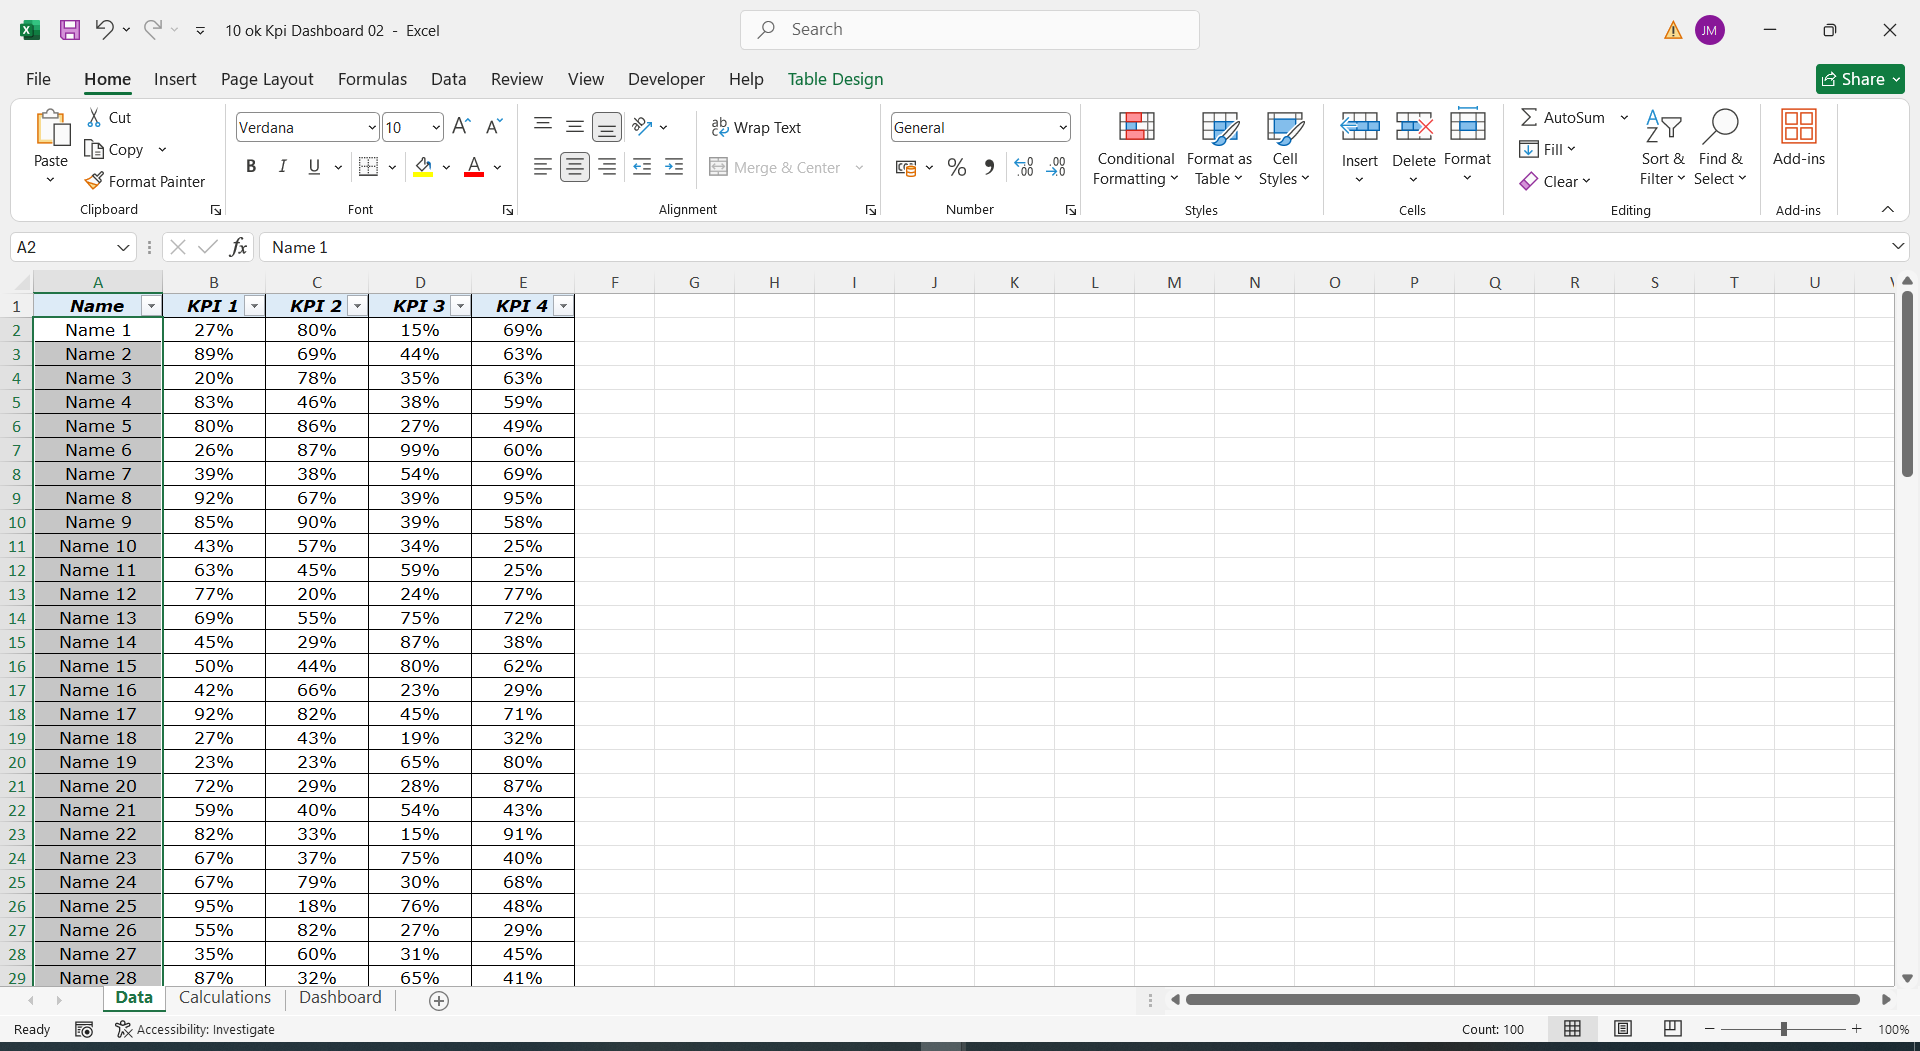Open Format as Table gallery
Viewport: 1920px width, 1051px height.
(1219, 148)
